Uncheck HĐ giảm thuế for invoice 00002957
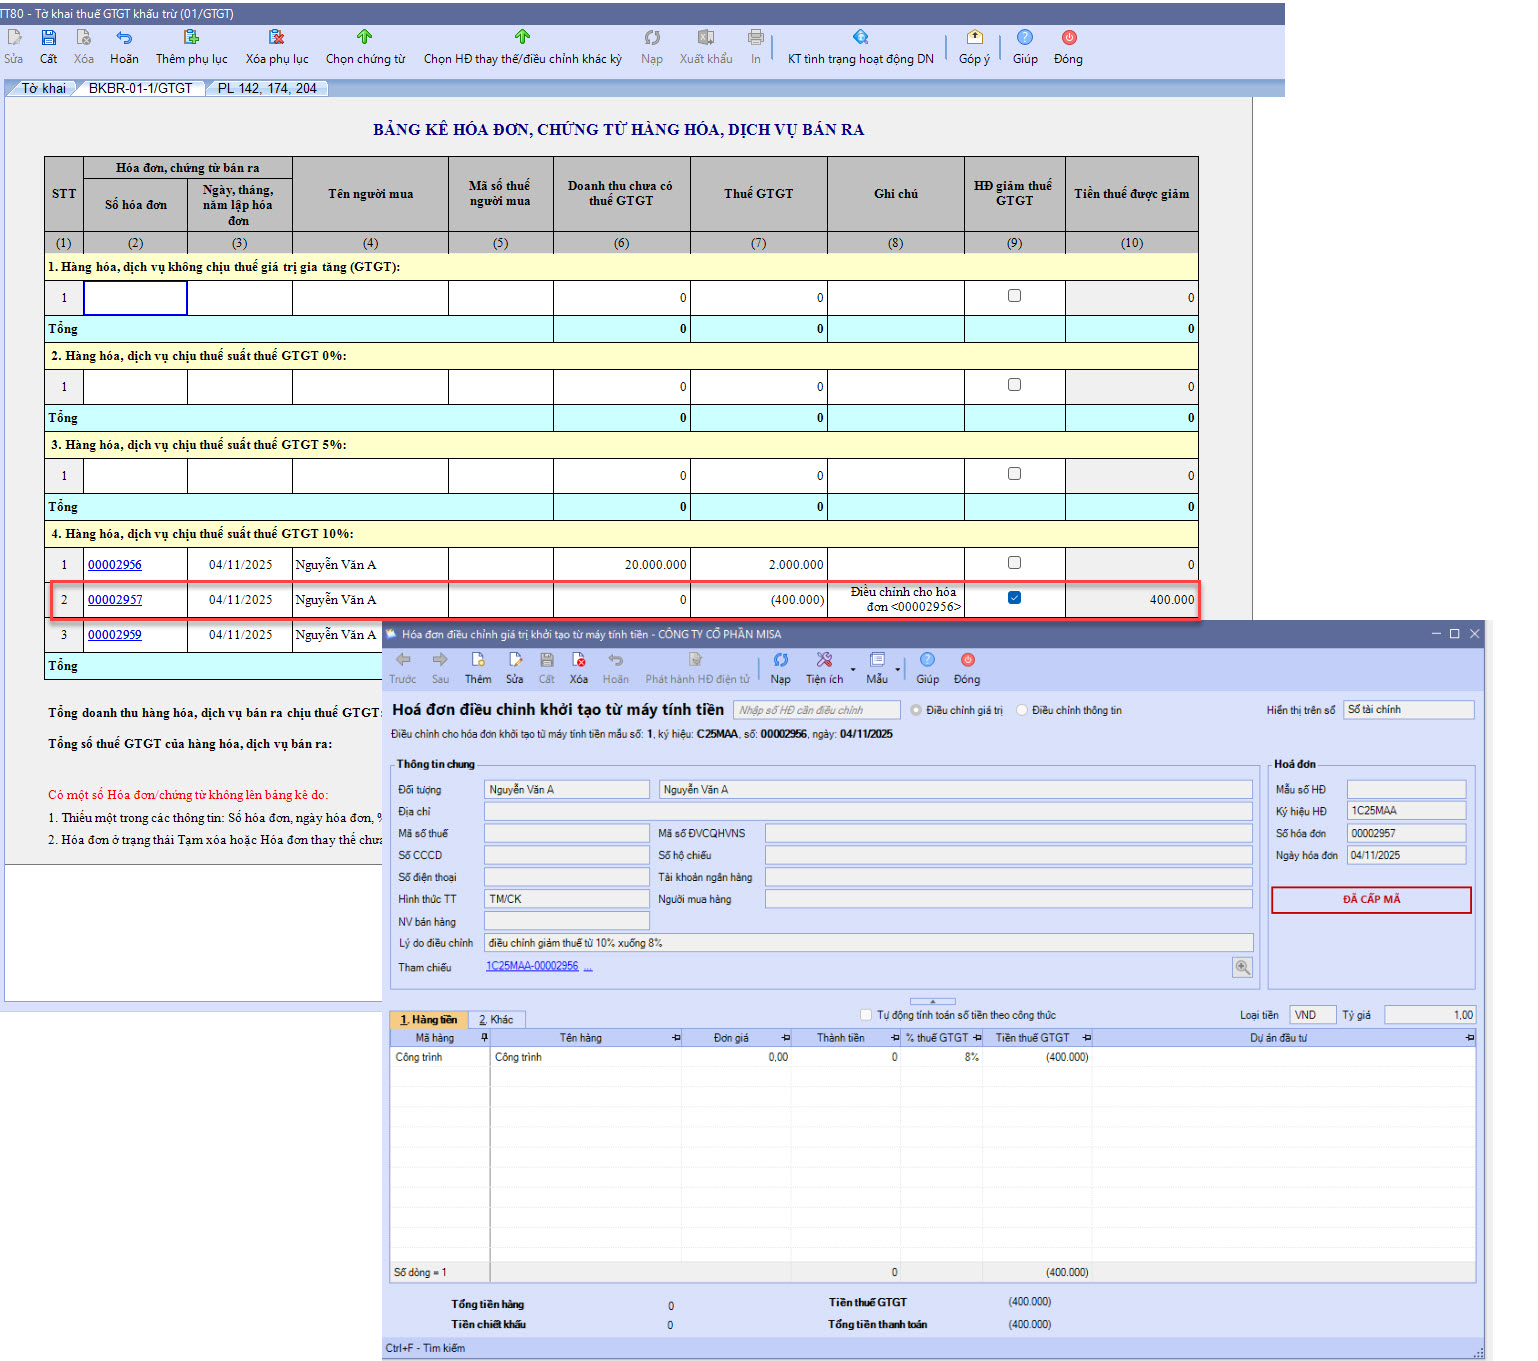This screenshot has width=1538, height=1361. [1014, 598]
